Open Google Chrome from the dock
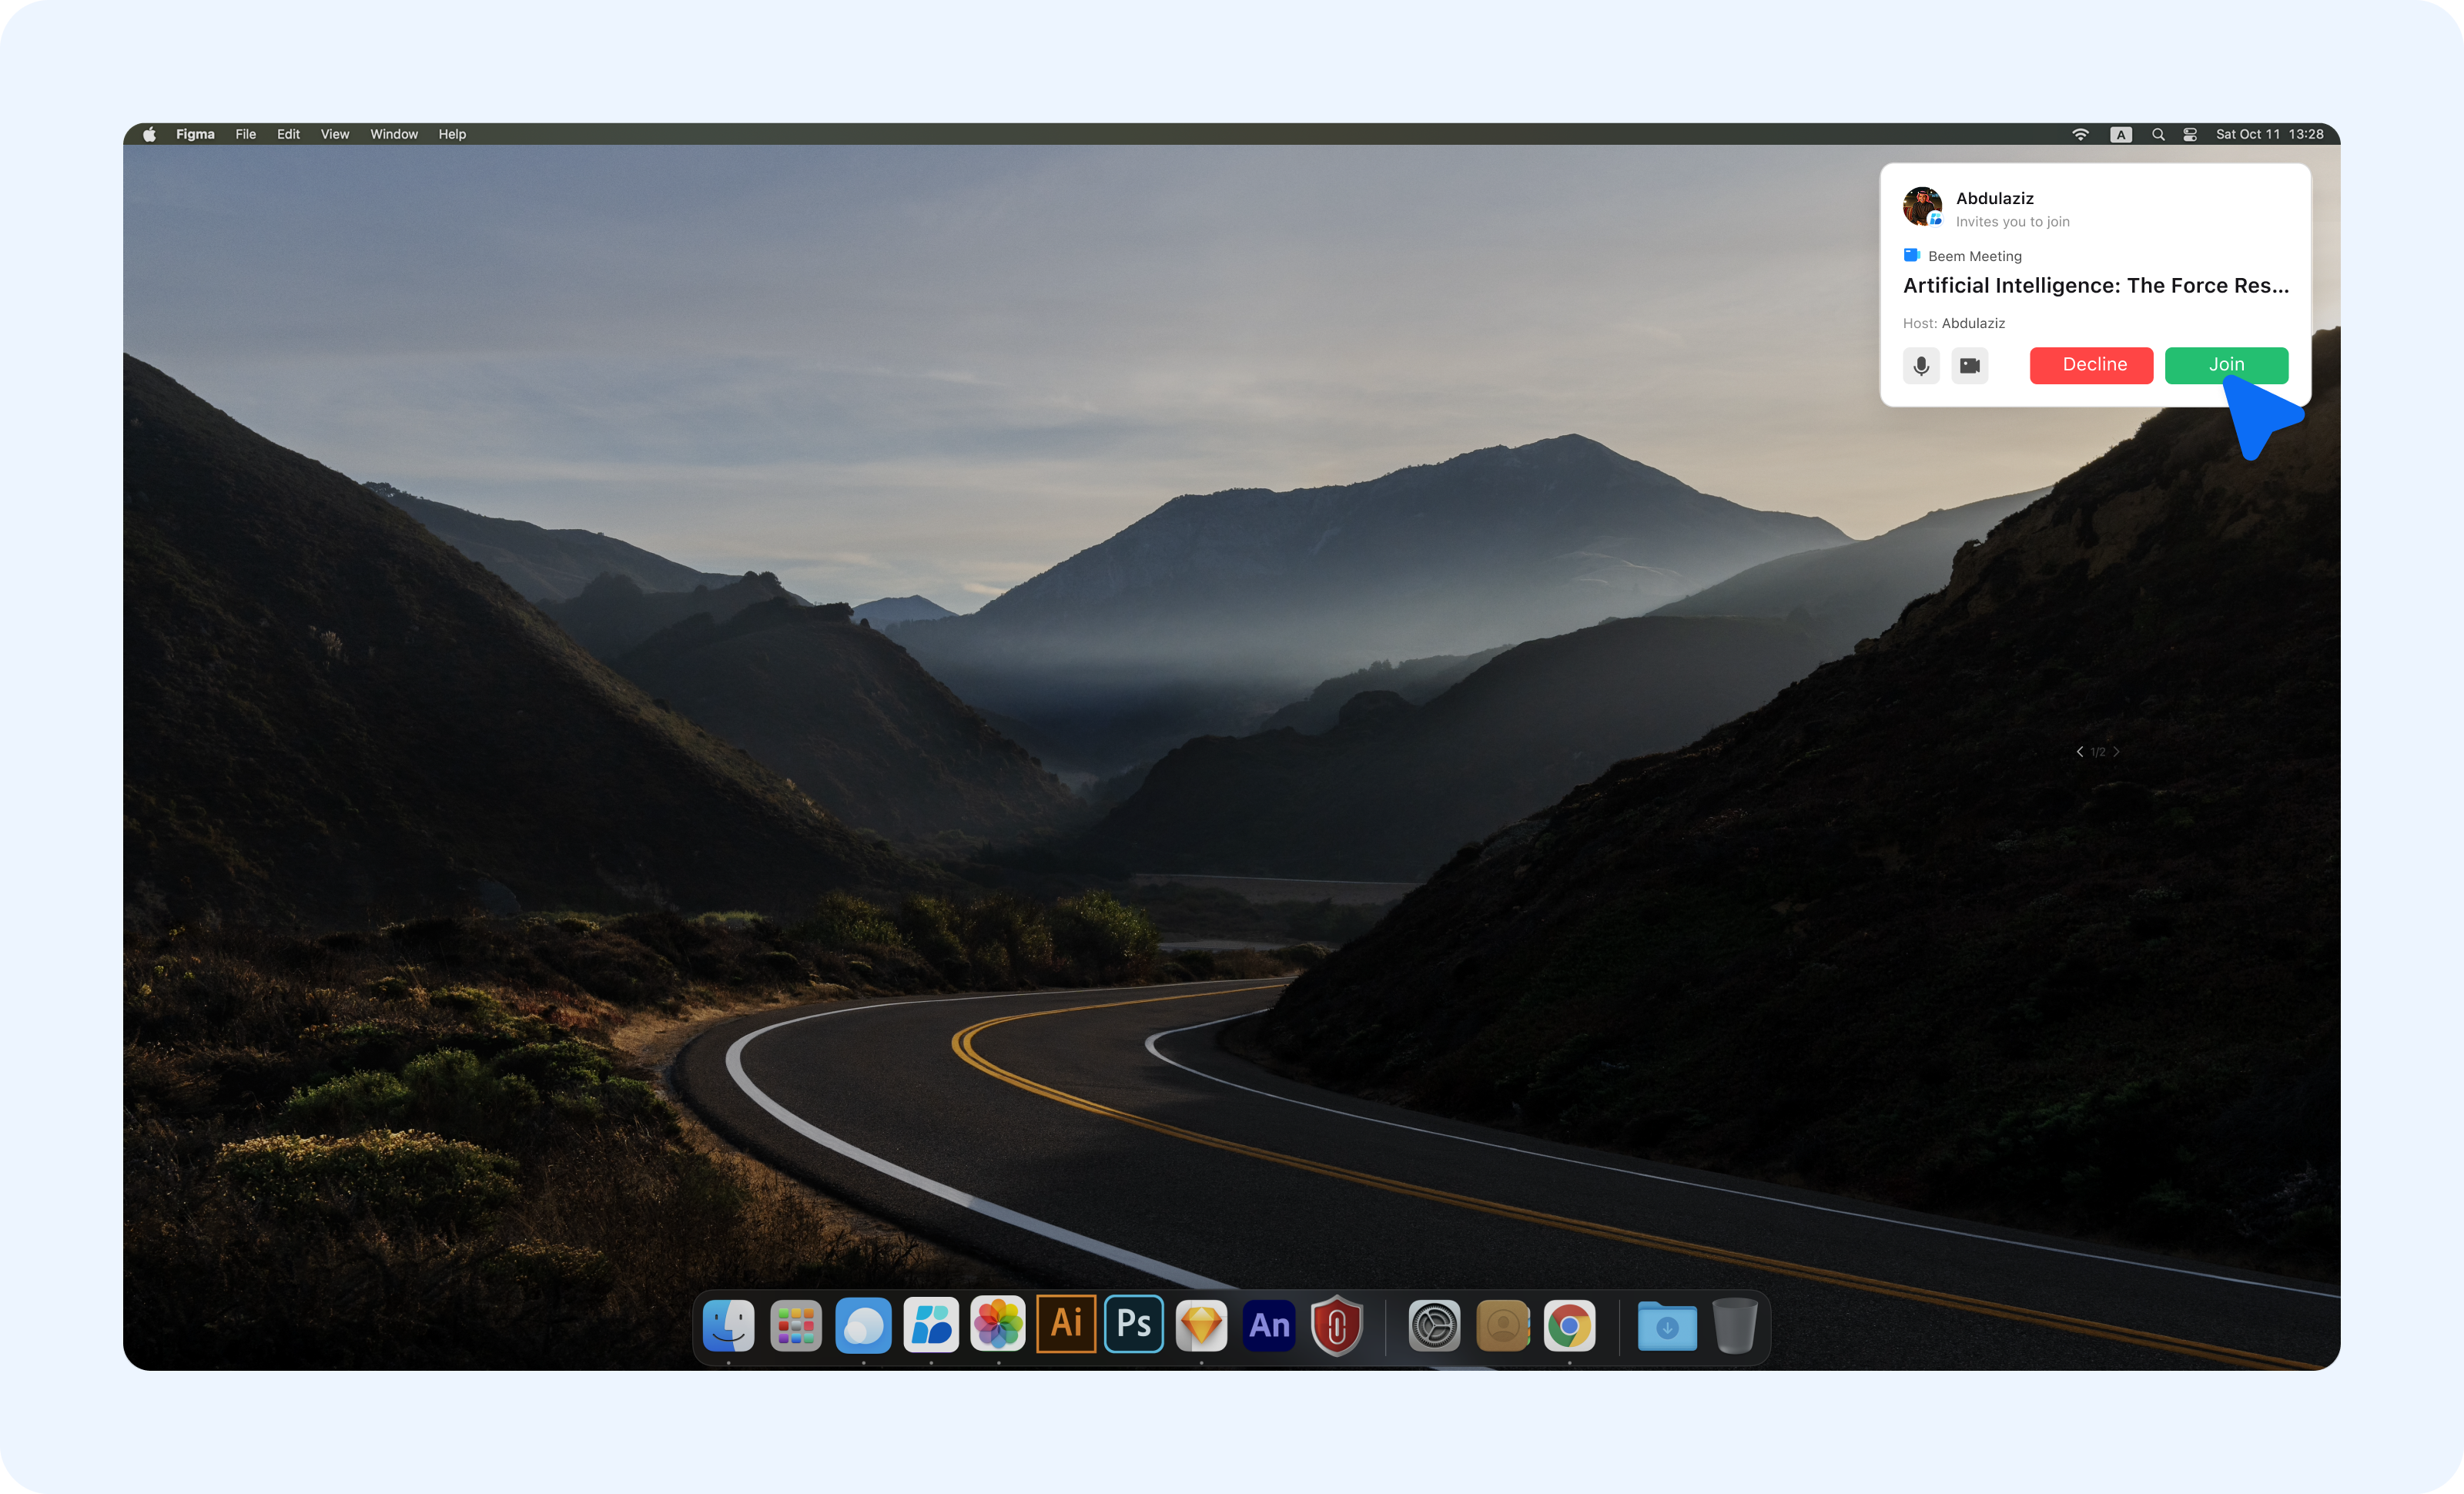2464x1494 pixels. tap(1569, 1326)
